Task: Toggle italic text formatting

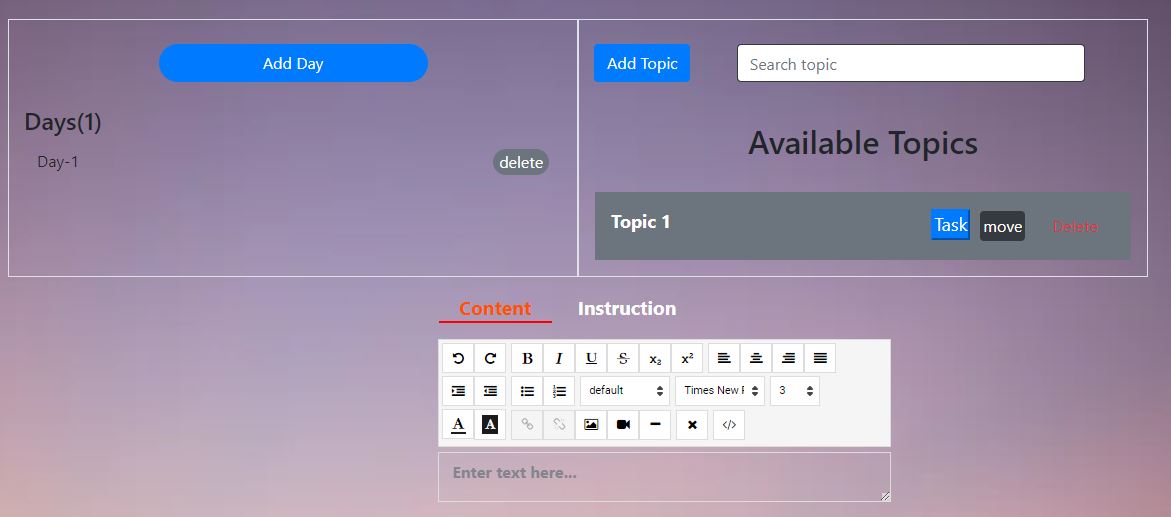Action: tap(559, 358)
